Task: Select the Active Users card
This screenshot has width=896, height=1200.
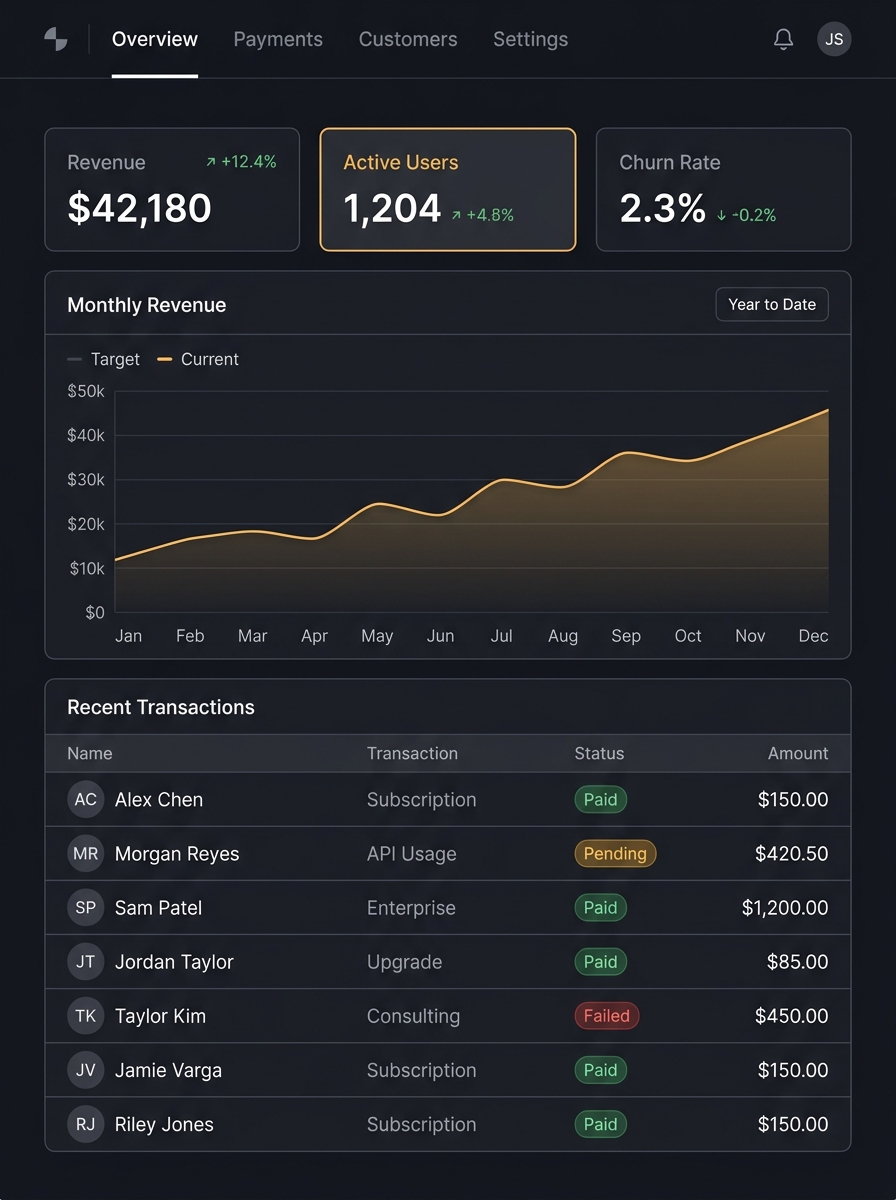Action: point(448,189)
